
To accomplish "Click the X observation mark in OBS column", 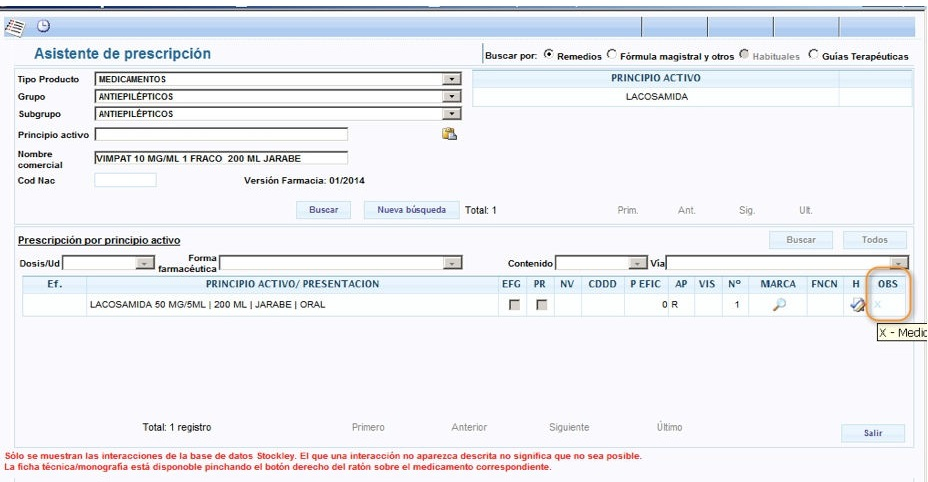I will (878, 305).
